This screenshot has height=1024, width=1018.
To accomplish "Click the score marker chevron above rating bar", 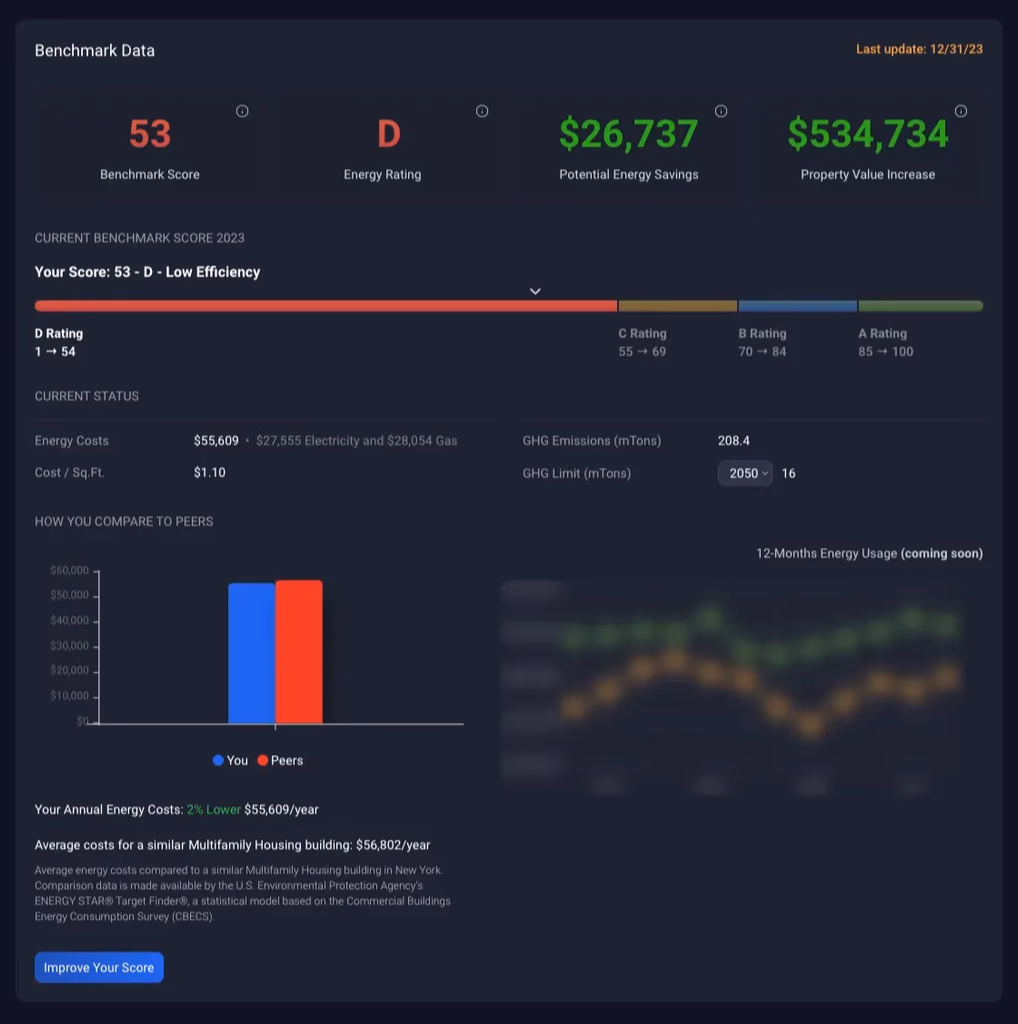I will (x=535, y=291).
